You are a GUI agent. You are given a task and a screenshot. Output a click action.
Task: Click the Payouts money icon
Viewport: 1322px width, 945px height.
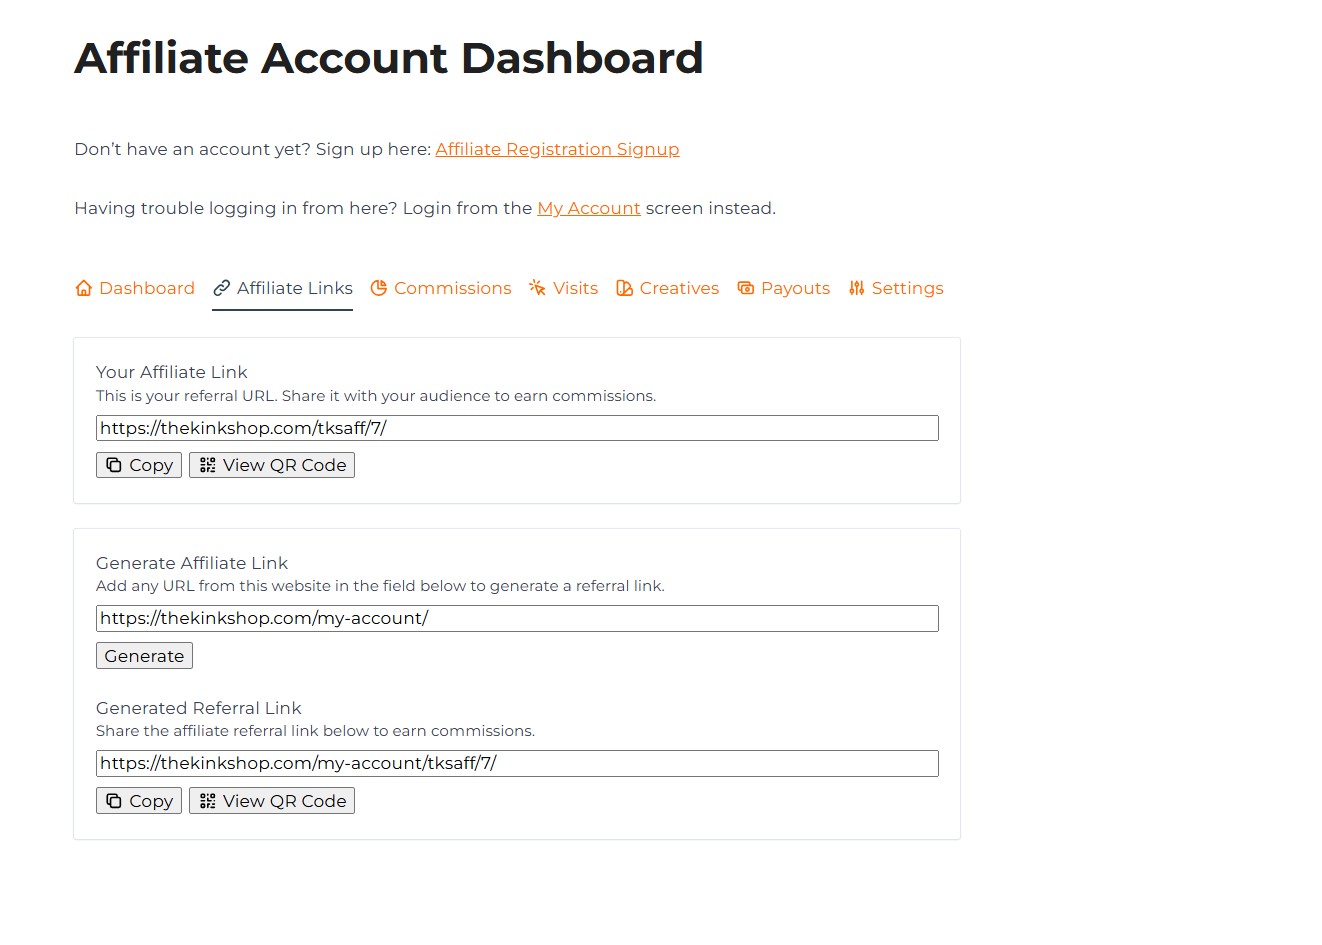[746, 289]
